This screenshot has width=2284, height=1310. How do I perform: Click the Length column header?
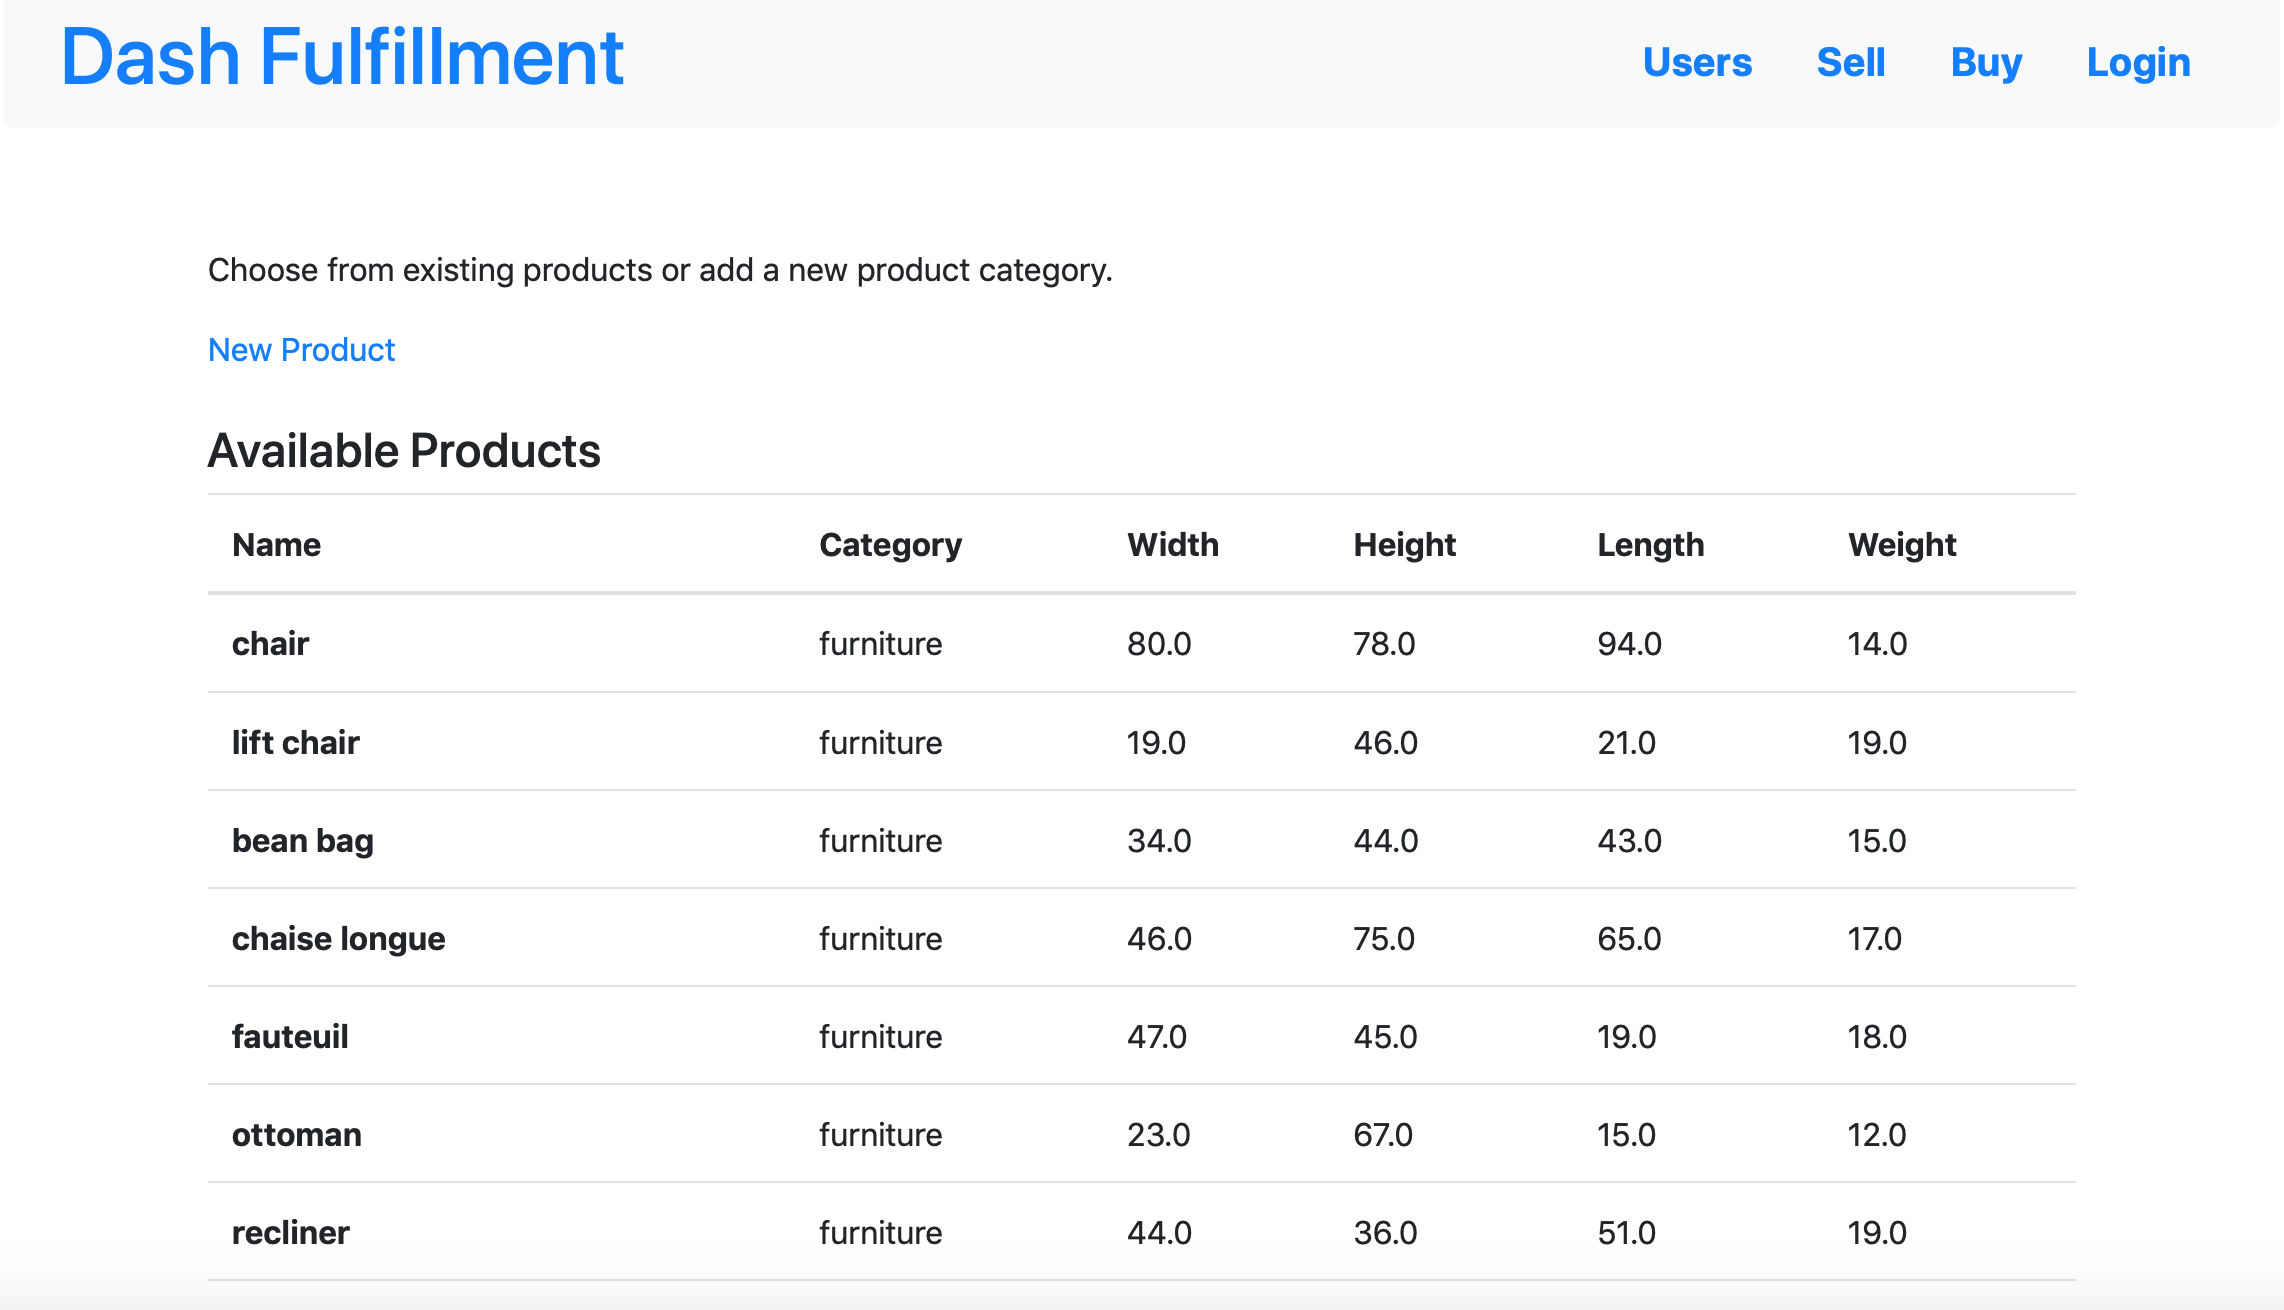click(1650, 545)
